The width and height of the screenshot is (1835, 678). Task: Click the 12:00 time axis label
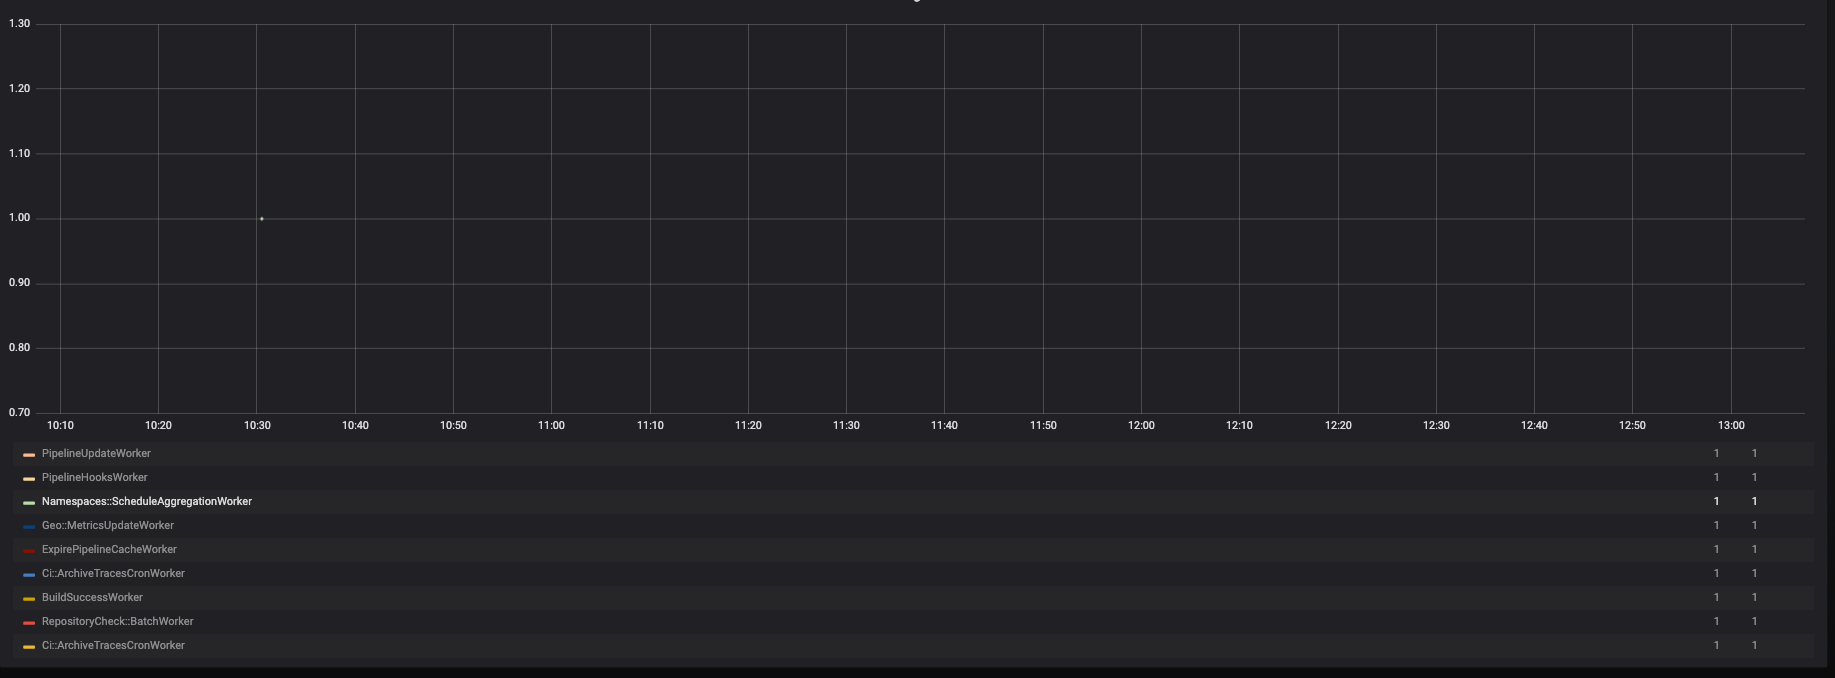pos(1141,426)
